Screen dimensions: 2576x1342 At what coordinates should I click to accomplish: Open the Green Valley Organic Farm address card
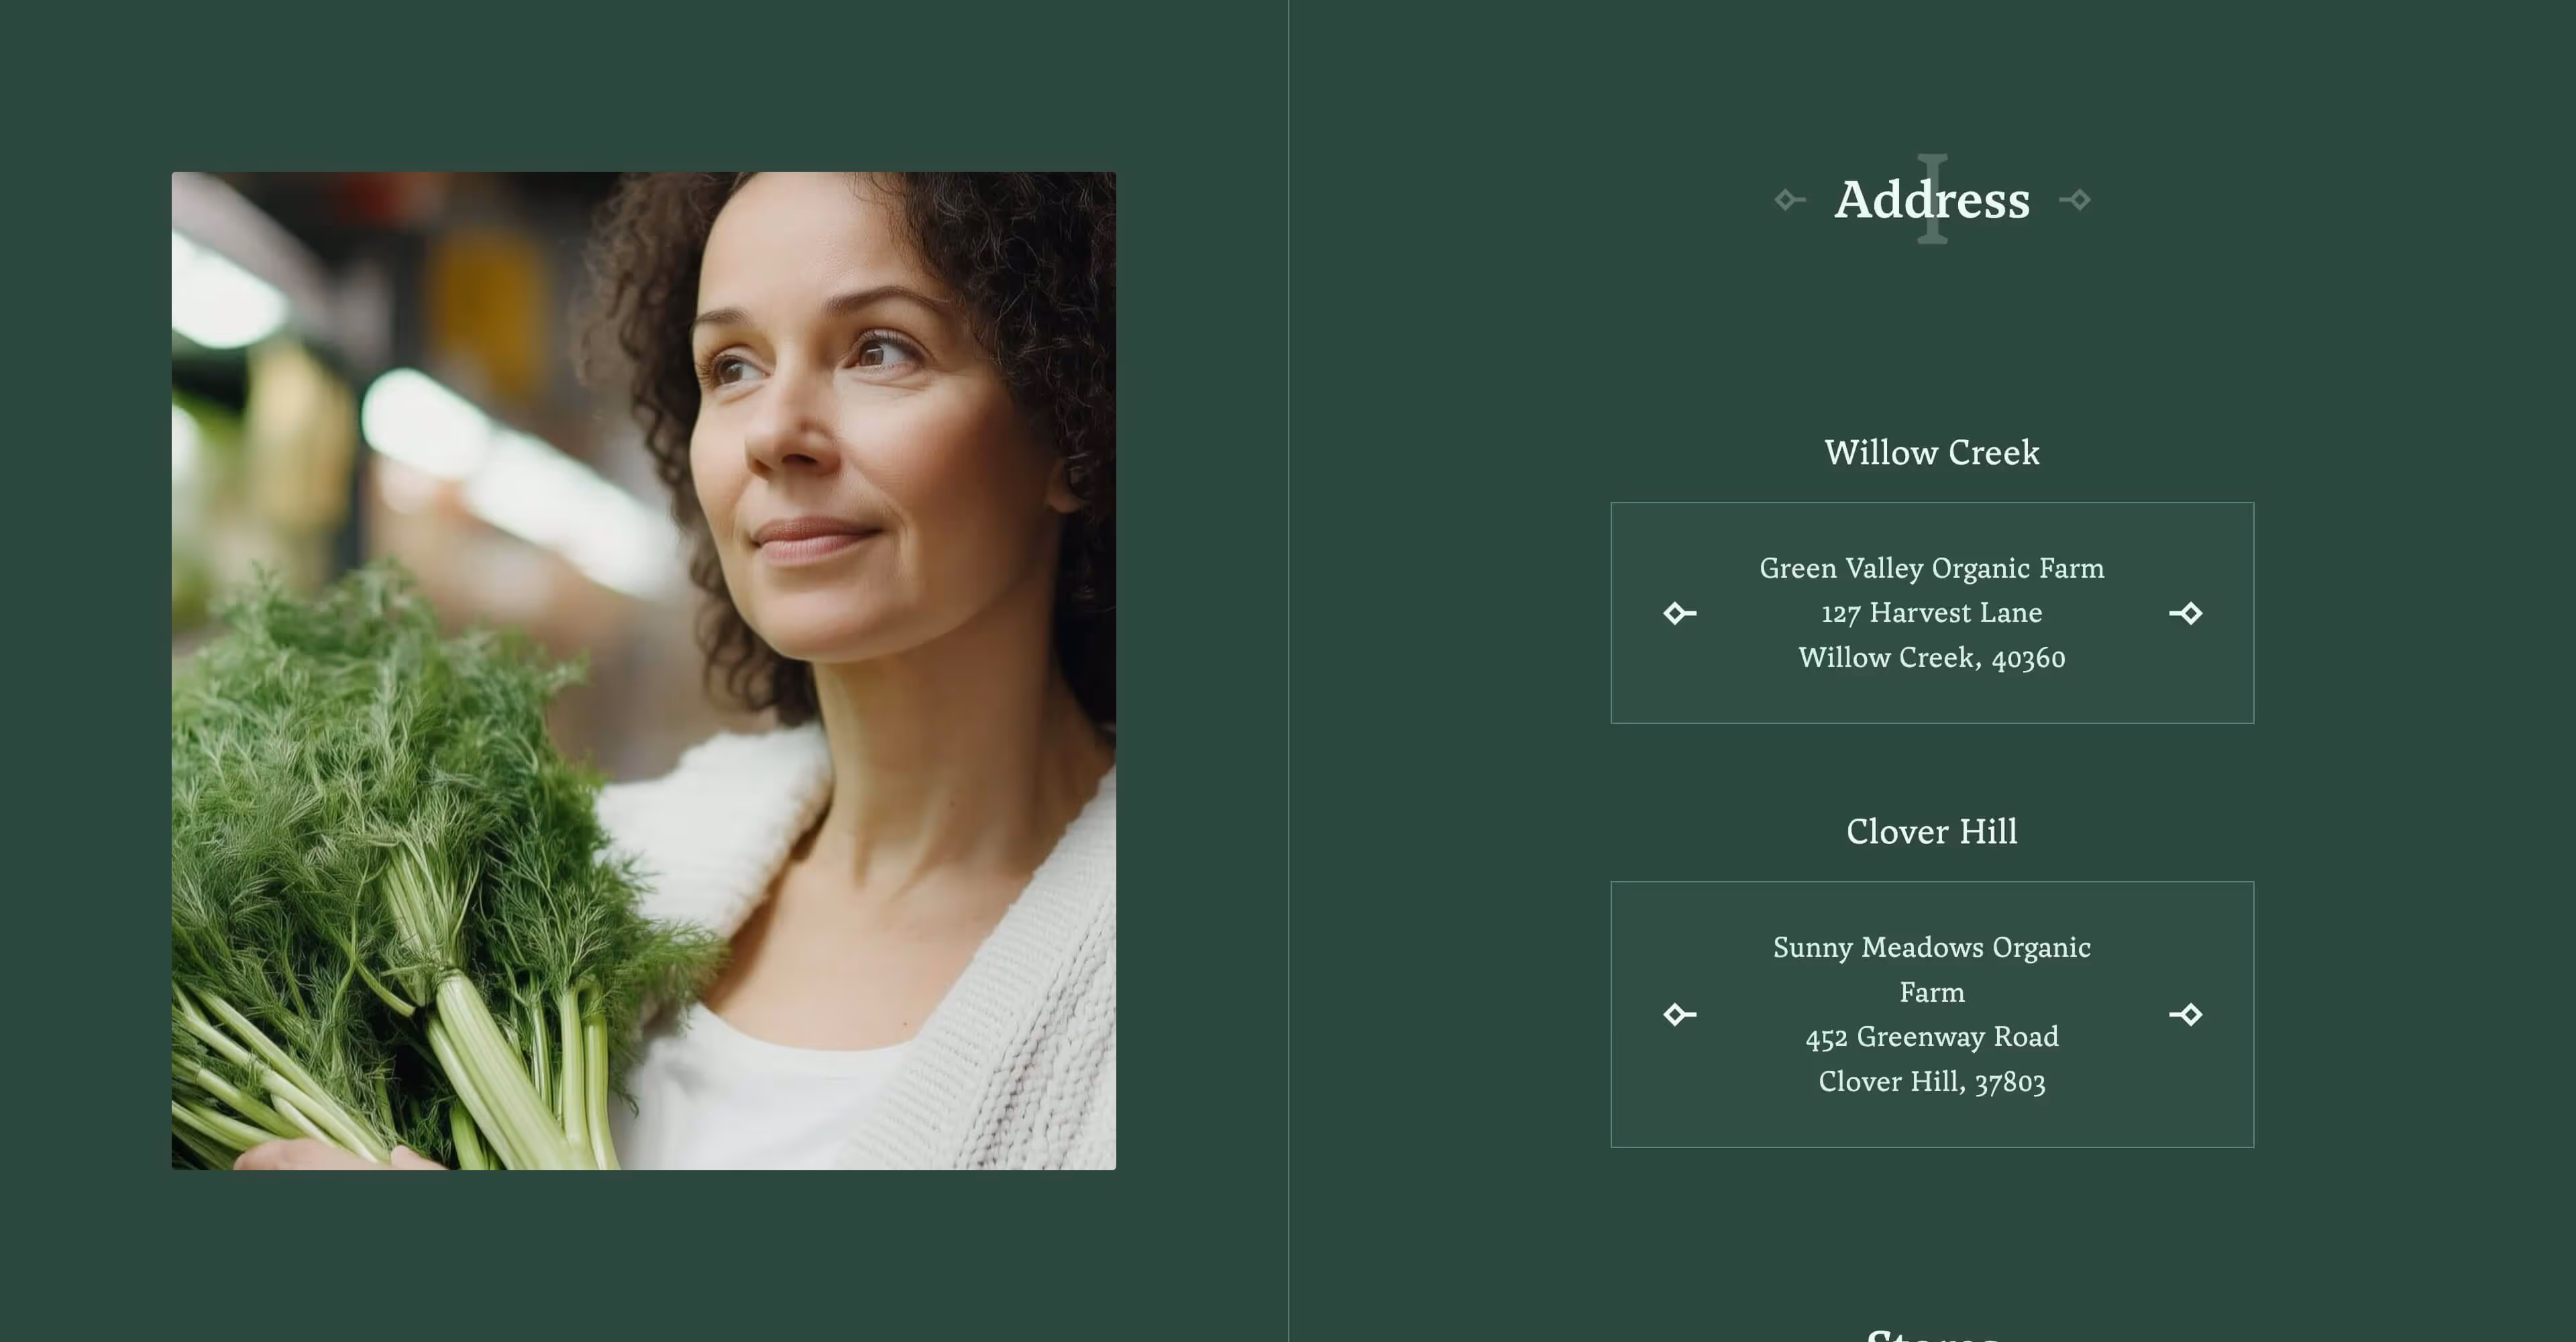pos(1932,613)
